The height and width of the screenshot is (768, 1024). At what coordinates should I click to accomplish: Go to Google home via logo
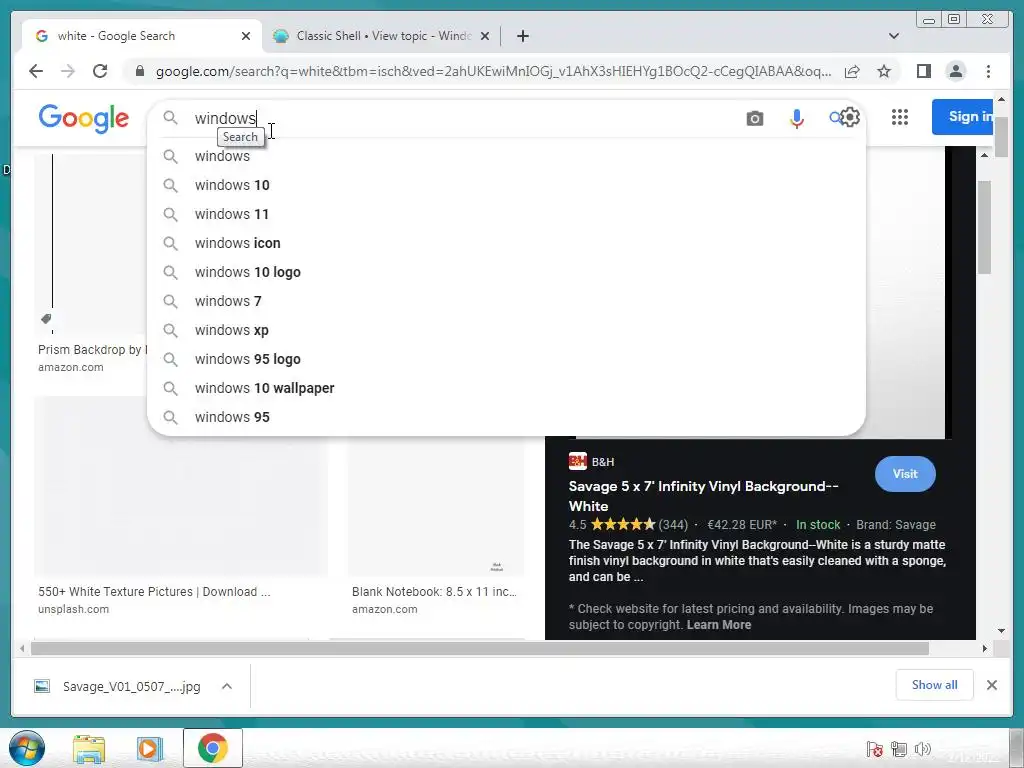coord(84,118)
